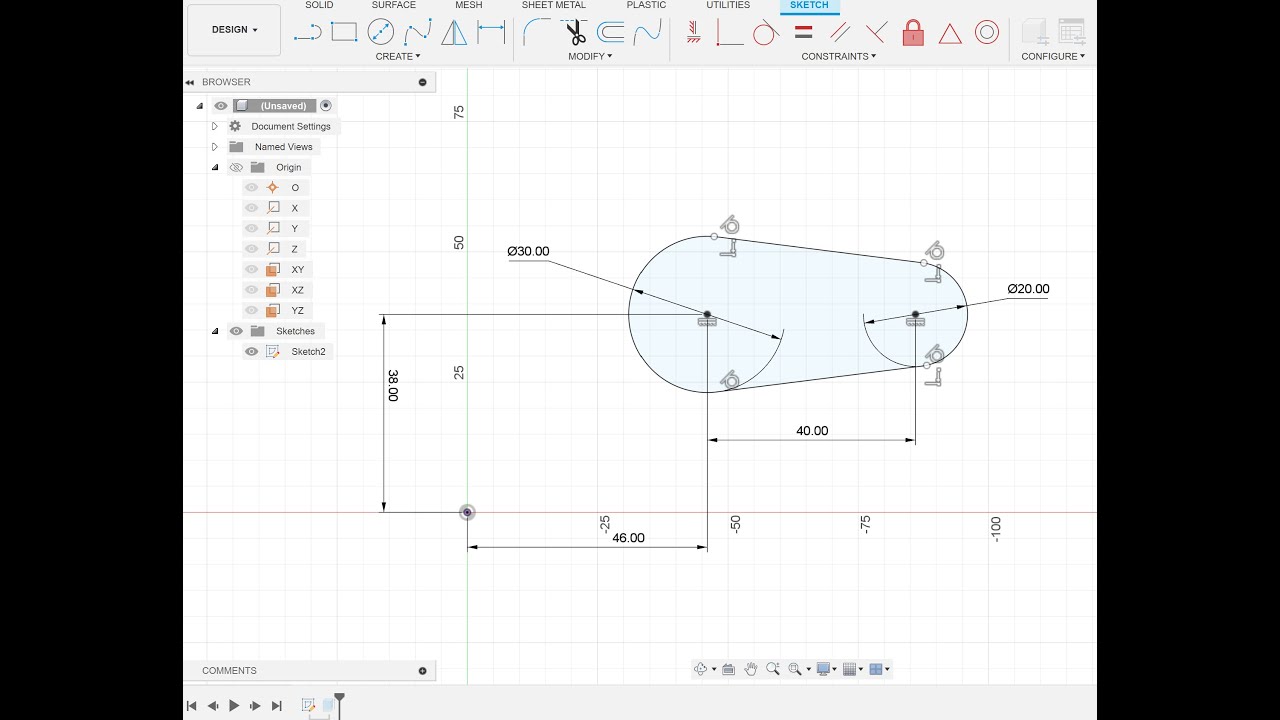Image resolution: width=1280 pixels, height=720 pixels.
Task: Select the Circle sketch tool
Action: tap(381, 32)
